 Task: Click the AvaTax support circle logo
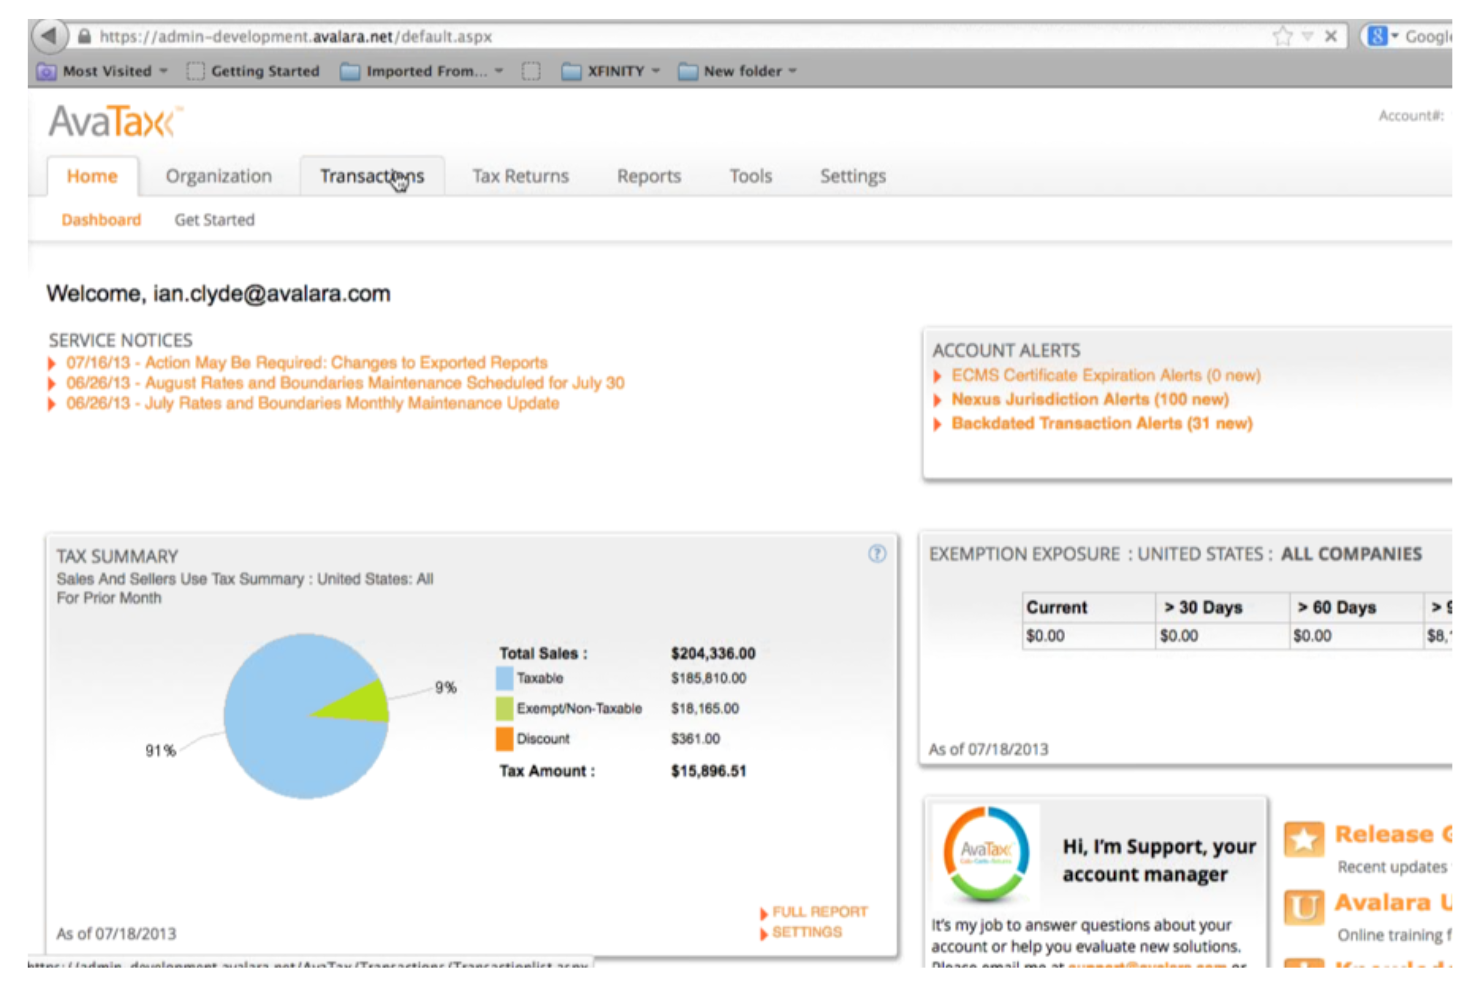[986, 854]
